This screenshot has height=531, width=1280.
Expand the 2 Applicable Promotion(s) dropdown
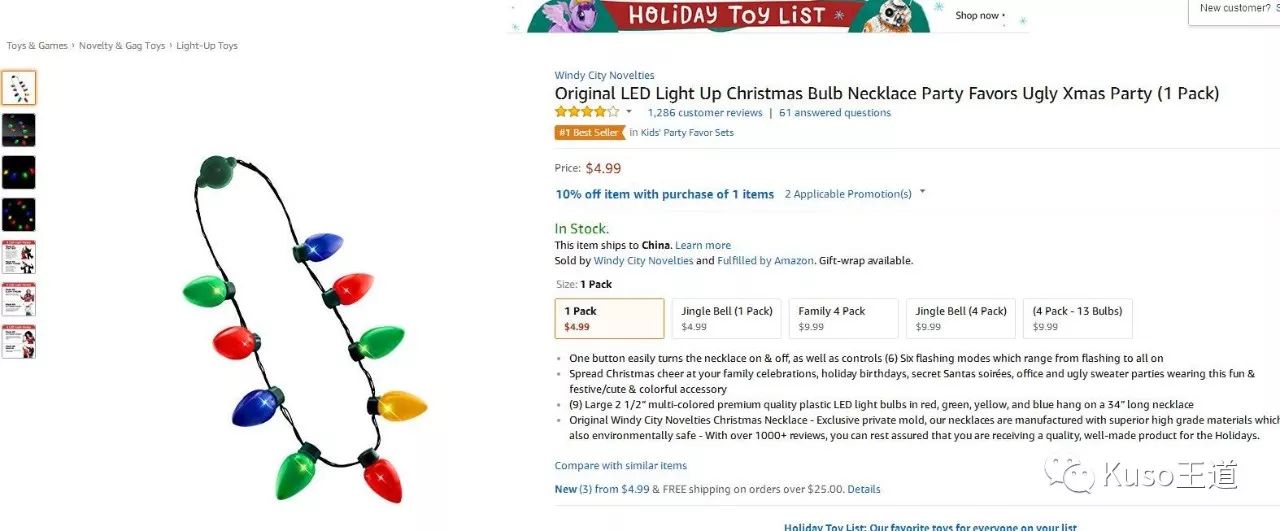click(x=922, y=192)
